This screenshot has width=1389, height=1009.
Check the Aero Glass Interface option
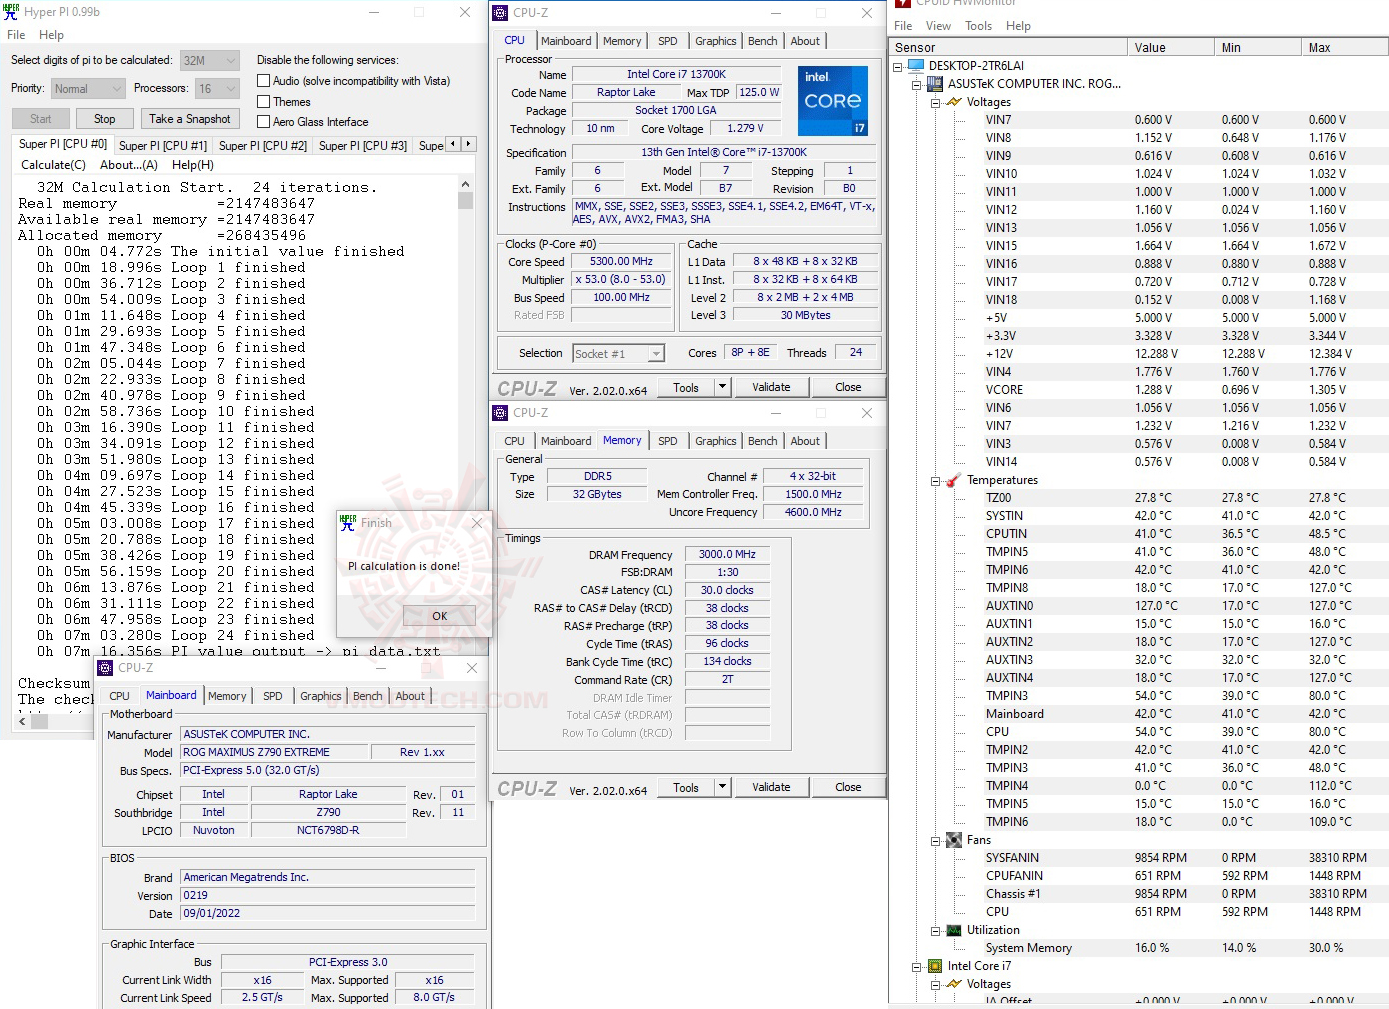tap(264, 122)
